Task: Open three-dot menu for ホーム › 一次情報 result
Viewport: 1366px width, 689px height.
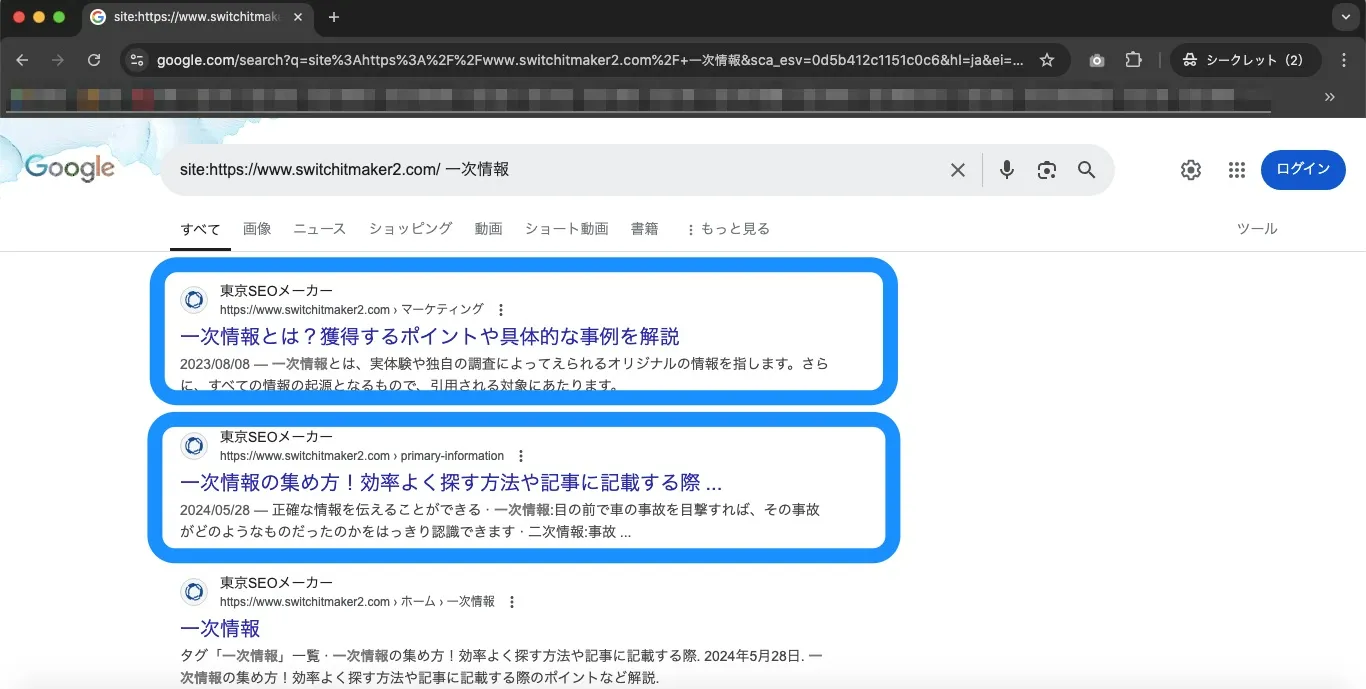Action: tap(512, 602)
